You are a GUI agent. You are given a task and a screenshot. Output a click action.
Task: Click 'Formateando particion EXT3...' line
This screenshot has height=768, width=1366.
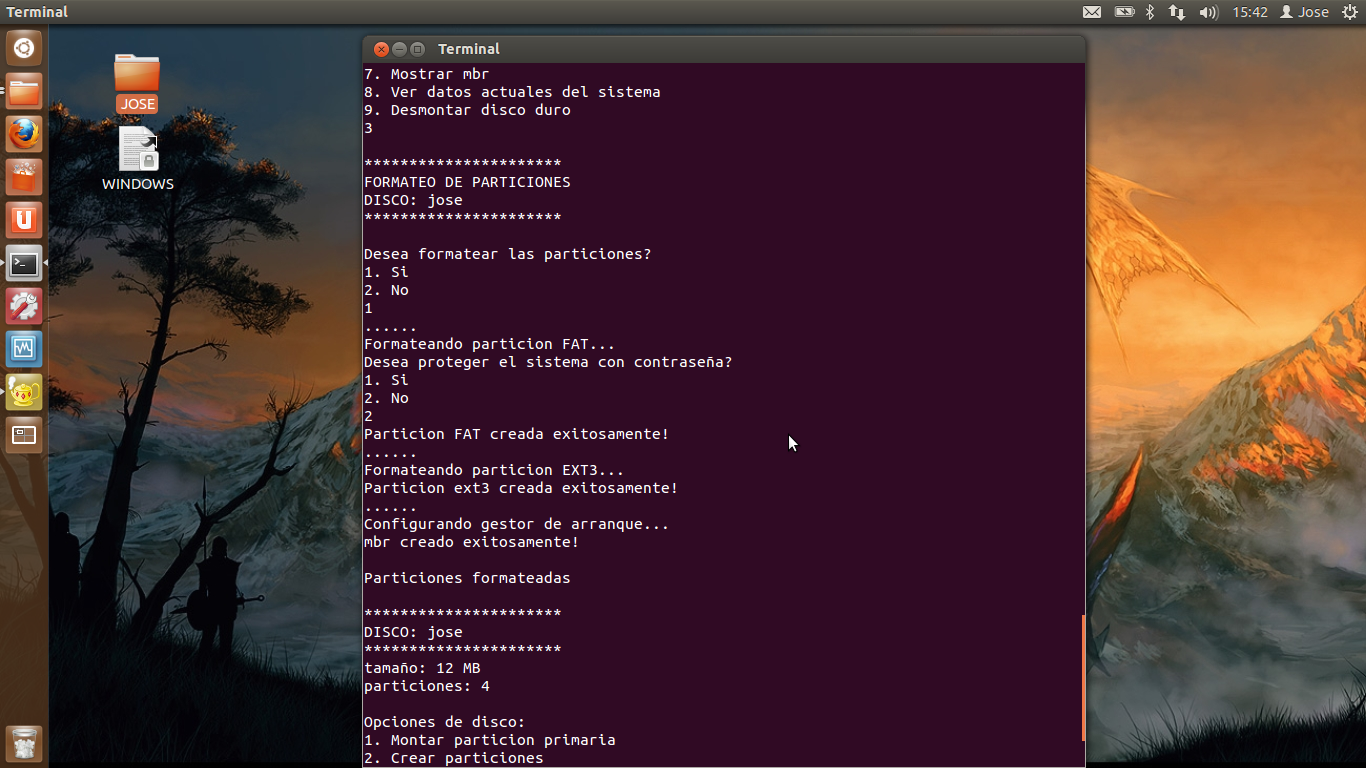coord(494,470)
